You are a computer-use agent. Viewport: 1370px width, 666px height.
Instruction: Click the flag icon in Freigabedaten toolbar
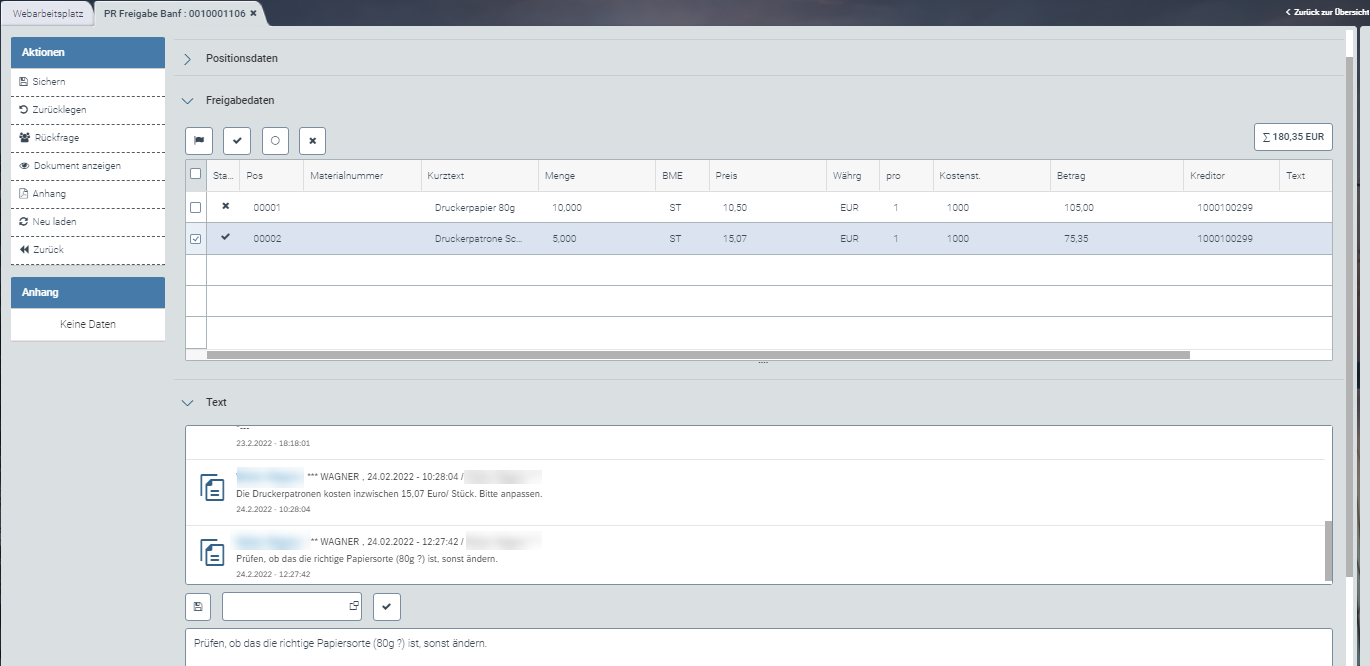tap(199, 141)
